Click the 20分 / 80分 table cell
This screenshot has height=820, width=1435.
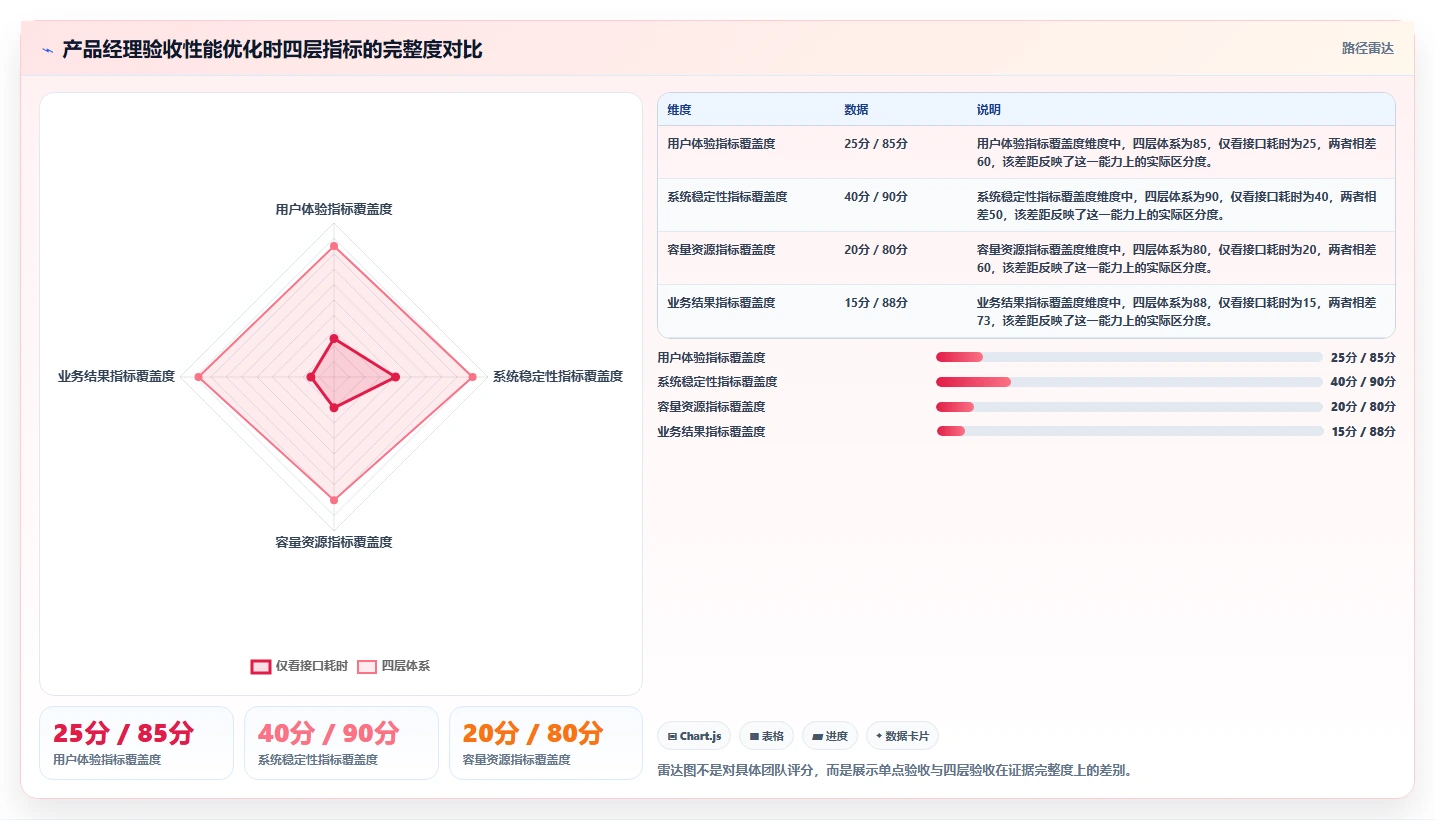876,250
